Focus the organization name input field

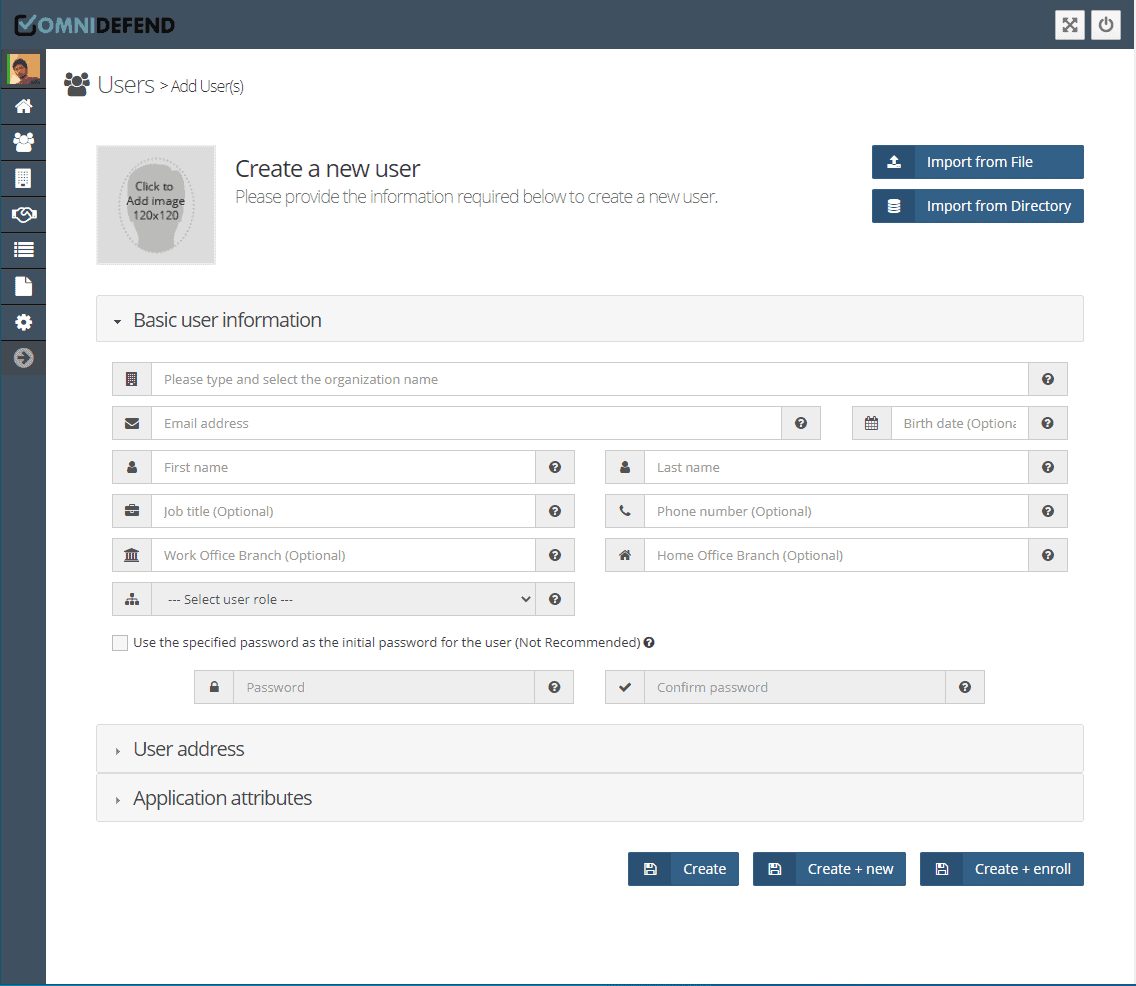(590, 379)
